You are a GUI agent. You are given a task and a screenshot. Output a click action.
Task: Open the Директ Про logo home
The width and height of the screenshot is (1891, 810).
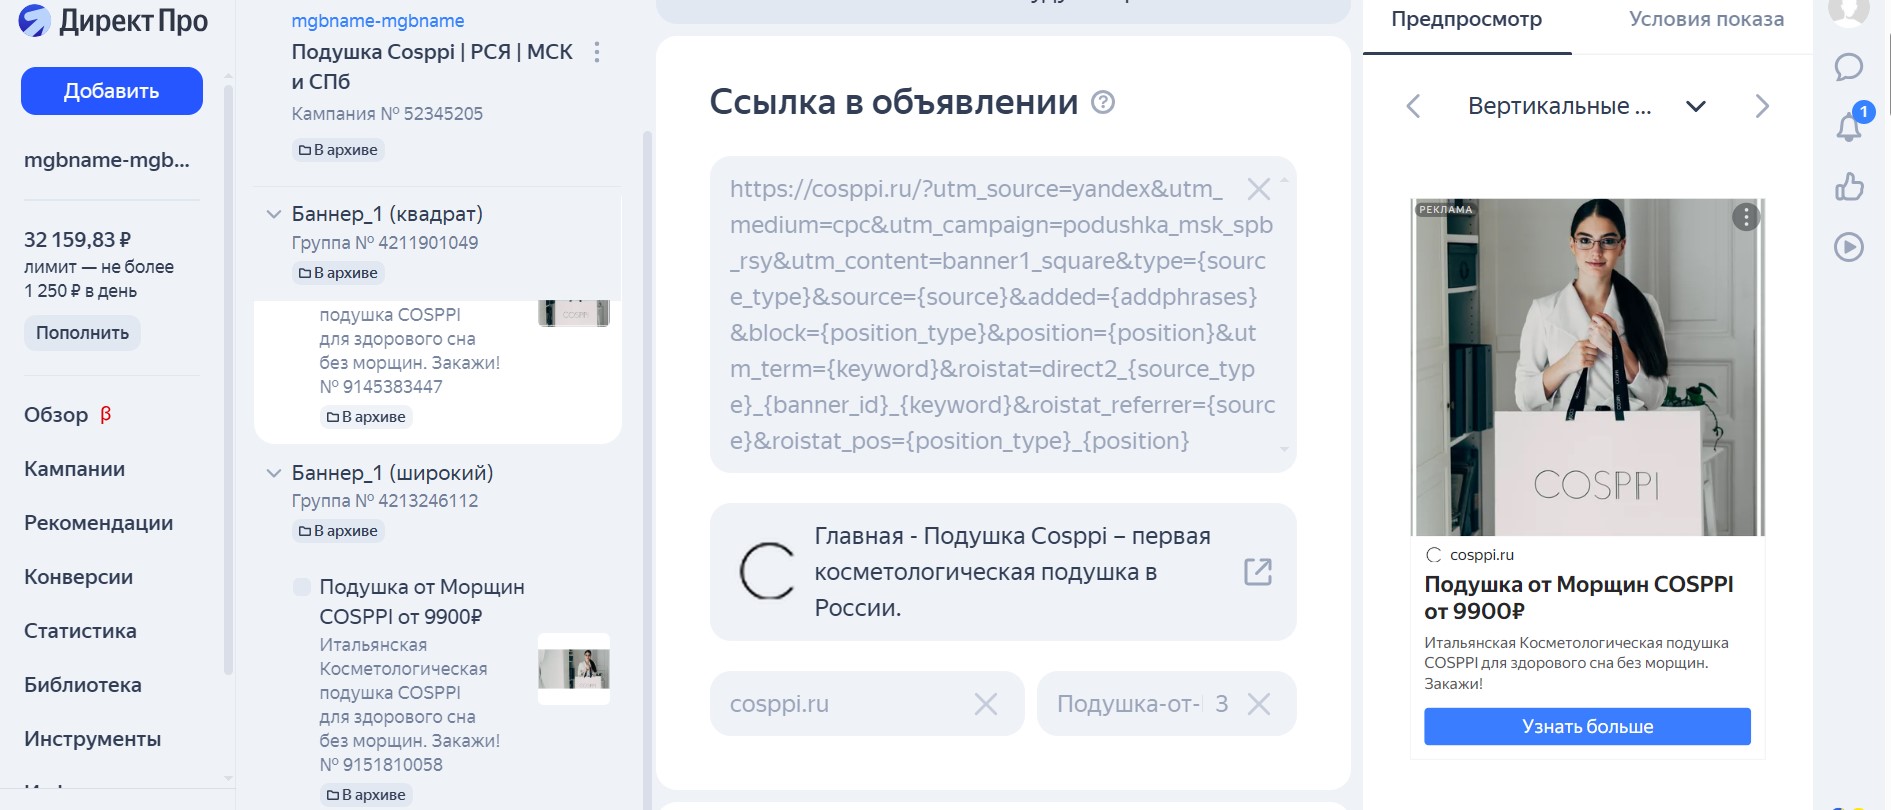click(x=113, y=21)
